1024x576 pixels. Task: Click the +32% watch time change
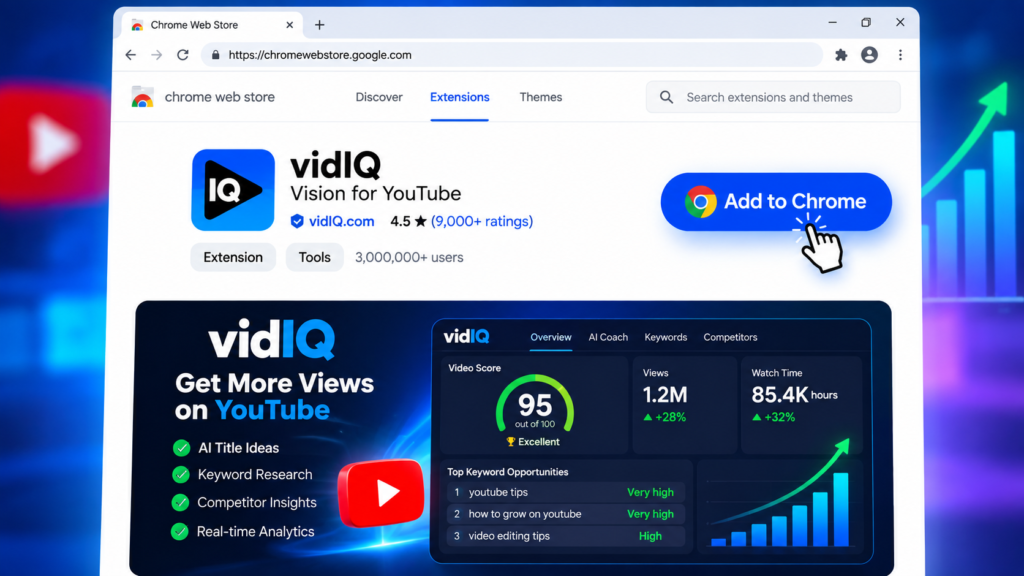[x=773, y=417]
